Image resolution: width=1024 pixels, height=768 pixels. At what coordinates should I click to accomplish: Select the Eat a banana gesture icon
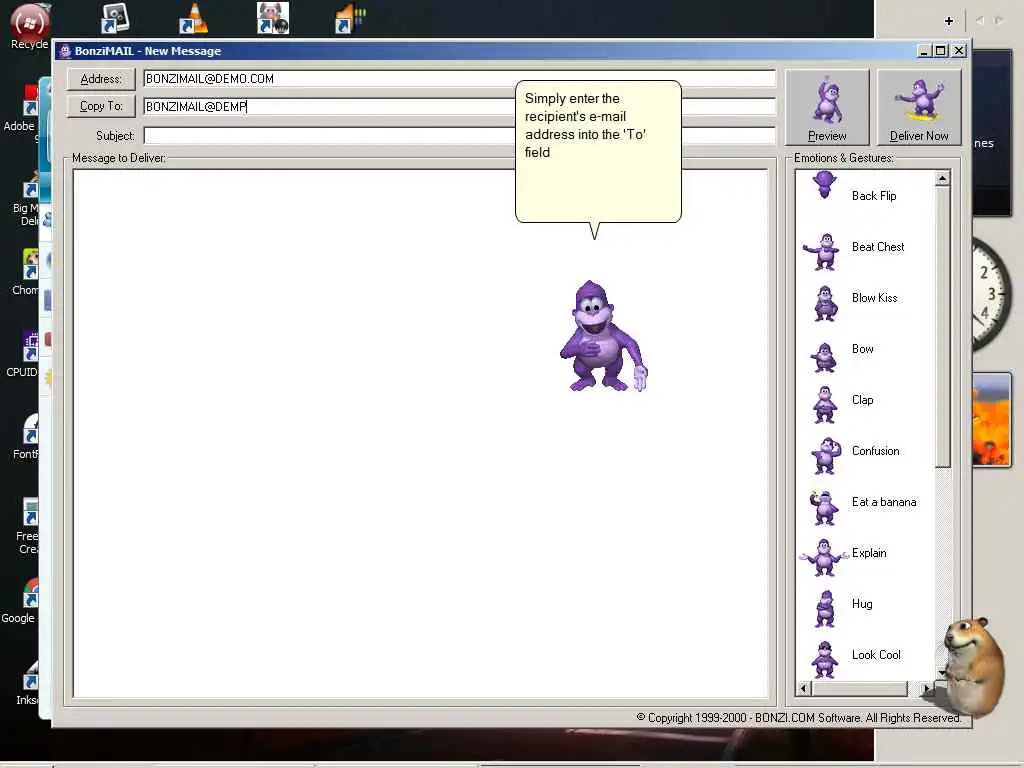824,507
